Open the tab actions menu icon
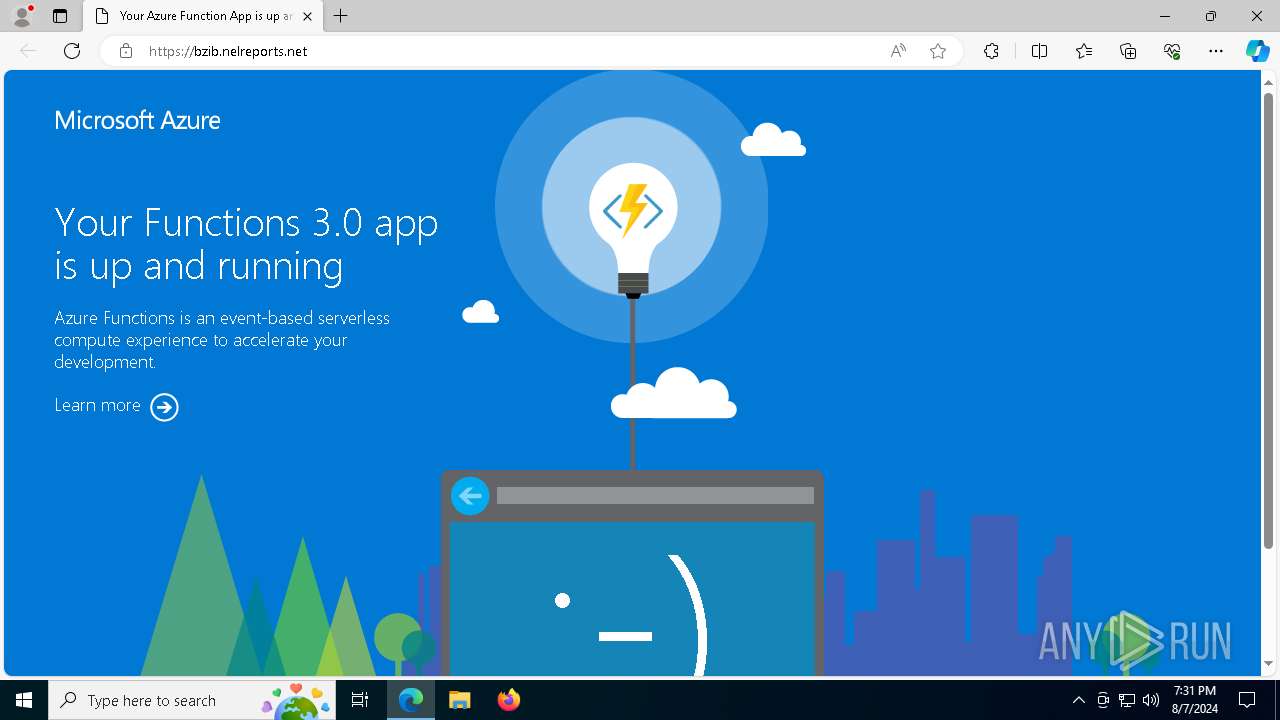 pos(60,16)
